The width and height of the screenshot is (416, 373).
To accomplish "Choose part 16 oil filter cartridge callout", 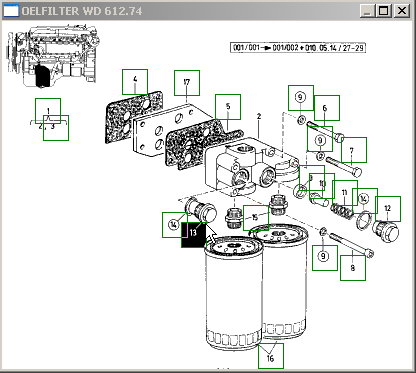I will [271, 356].
